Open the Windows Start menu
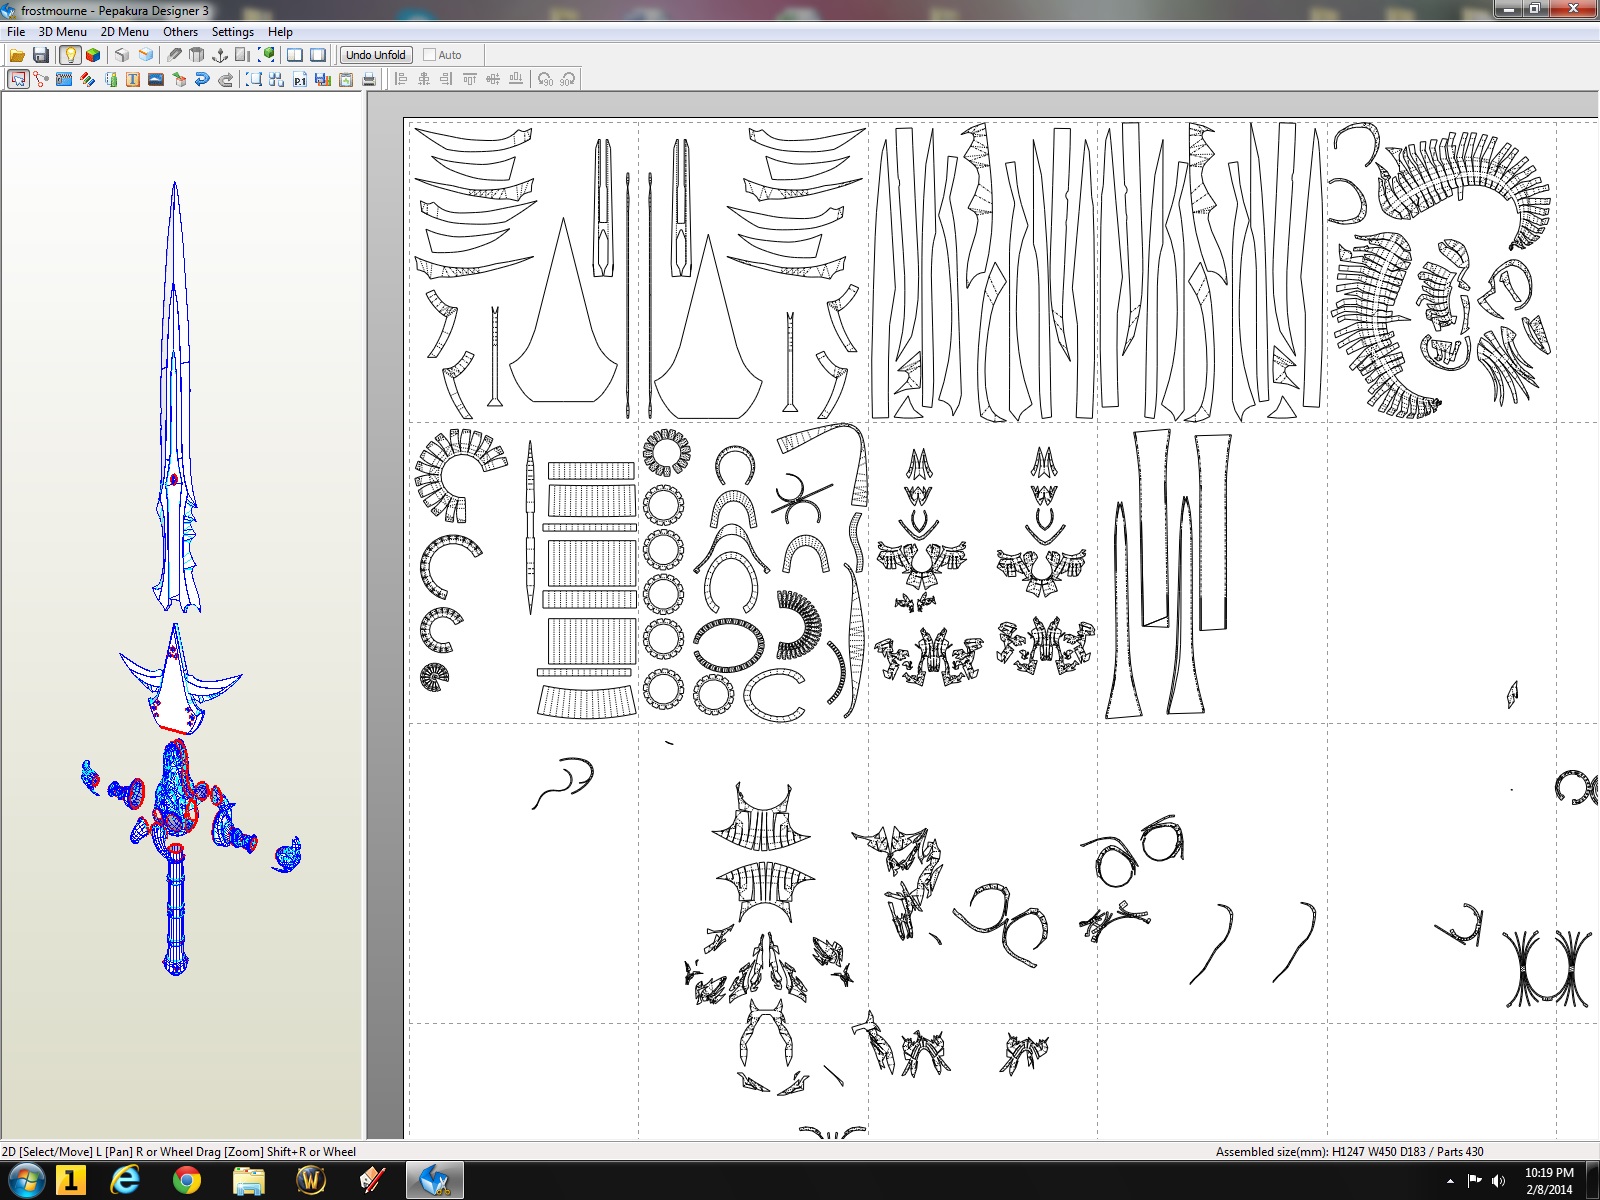The image size is (1600, 1200). point(25,1181)
